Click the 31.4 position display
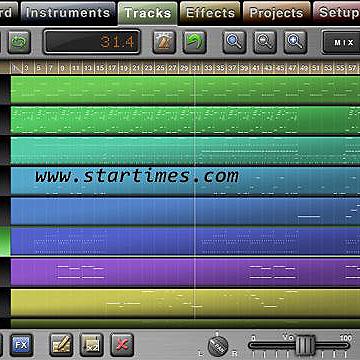This screenshot has width=360, height=360. point(92,42)
